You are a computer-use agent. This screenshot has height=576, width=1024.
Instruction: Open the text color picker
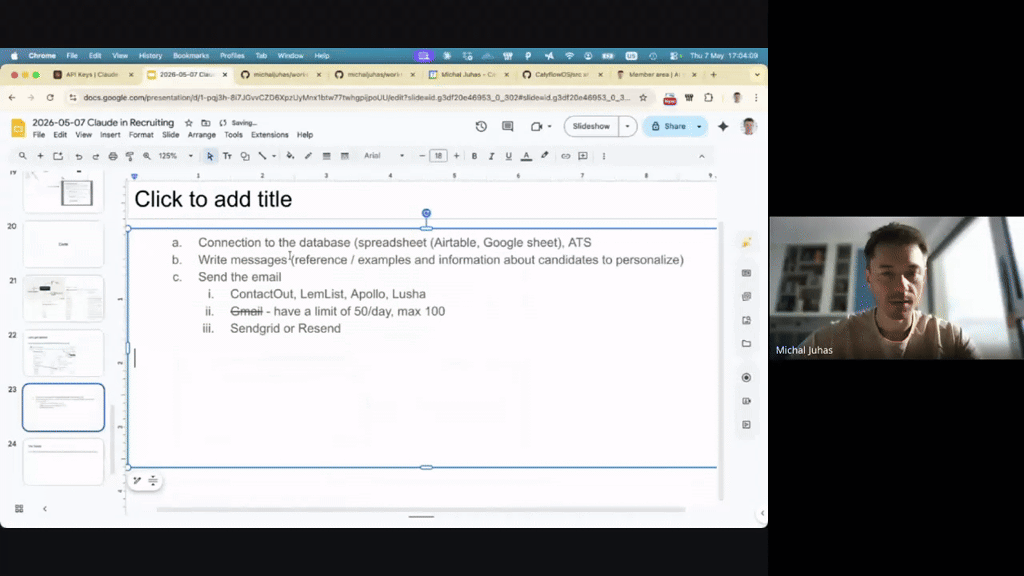pos(526,156)
